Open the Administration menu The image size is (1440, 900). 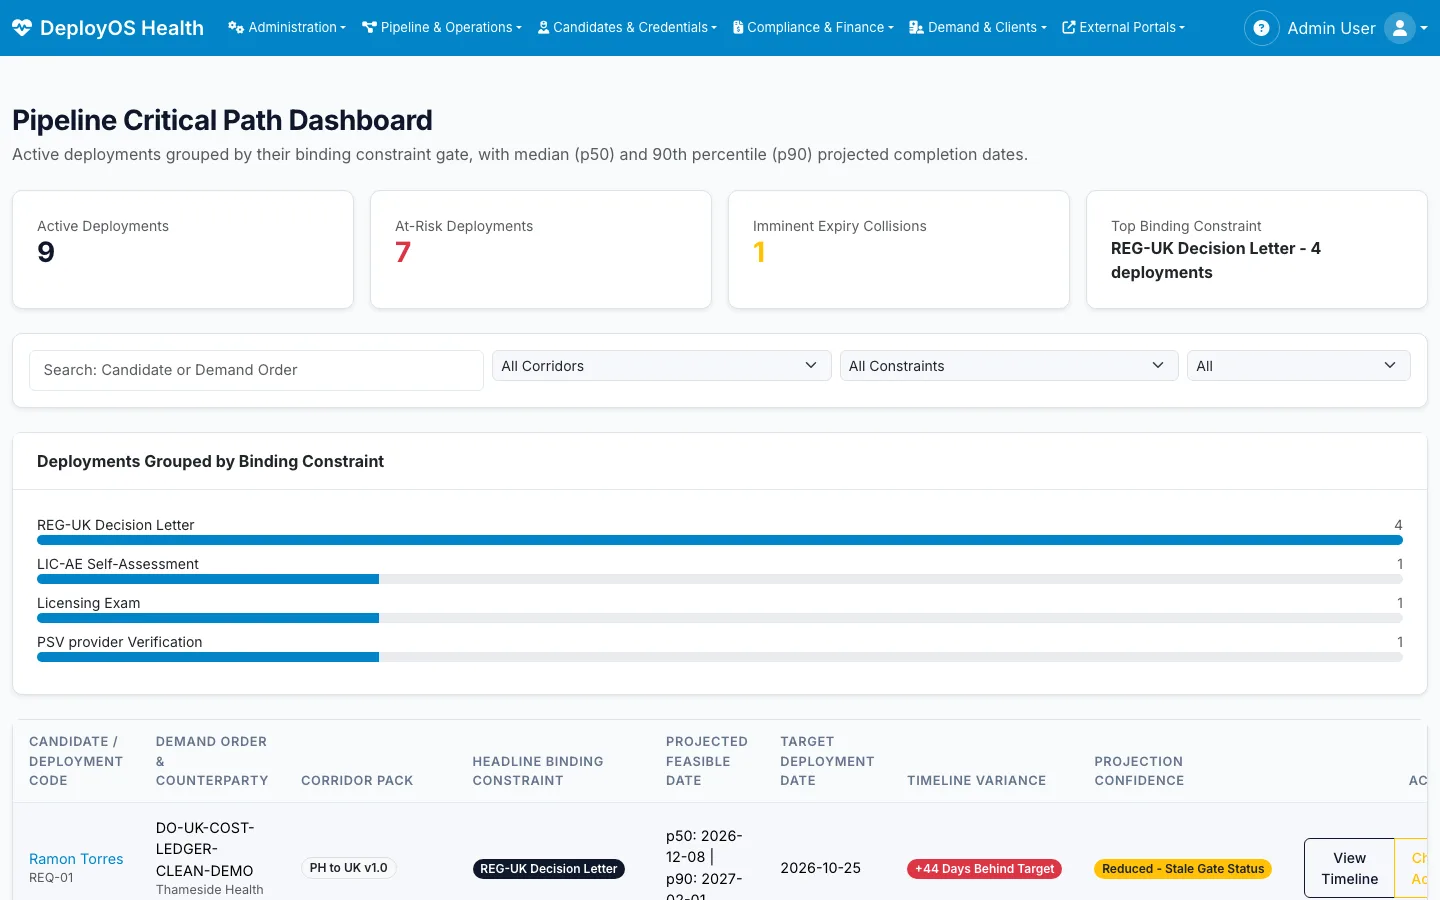pos(287,28)
